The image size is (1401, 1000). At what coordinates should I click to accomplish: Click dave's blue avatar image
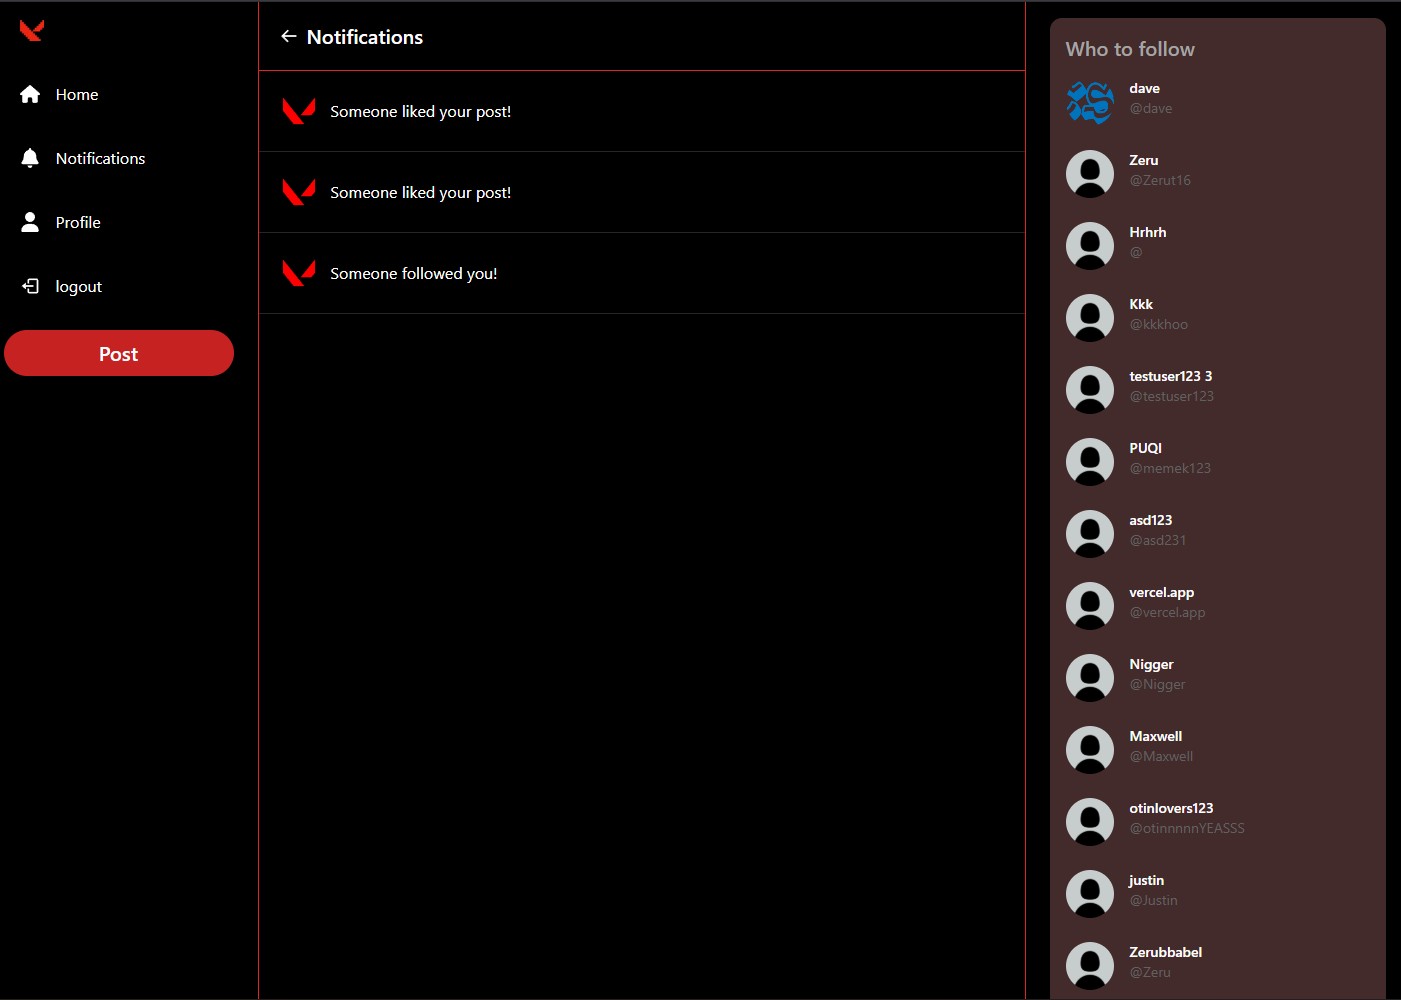pyautogui.click(x=1090, y=102)
